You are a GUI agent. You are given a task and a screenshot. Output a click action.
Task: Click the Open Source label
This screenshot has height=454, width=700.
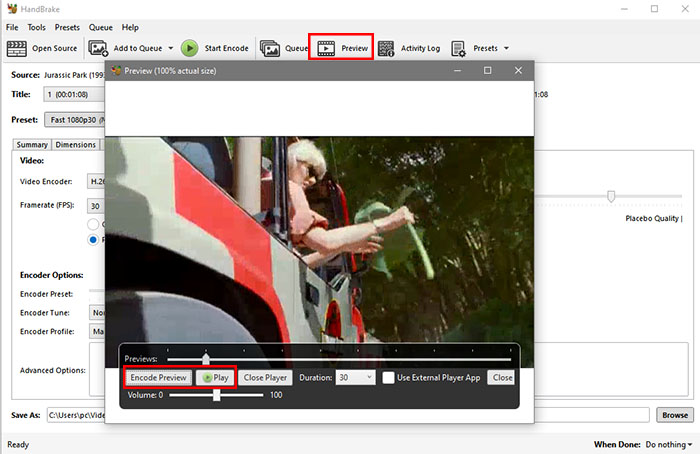point(54,48)
